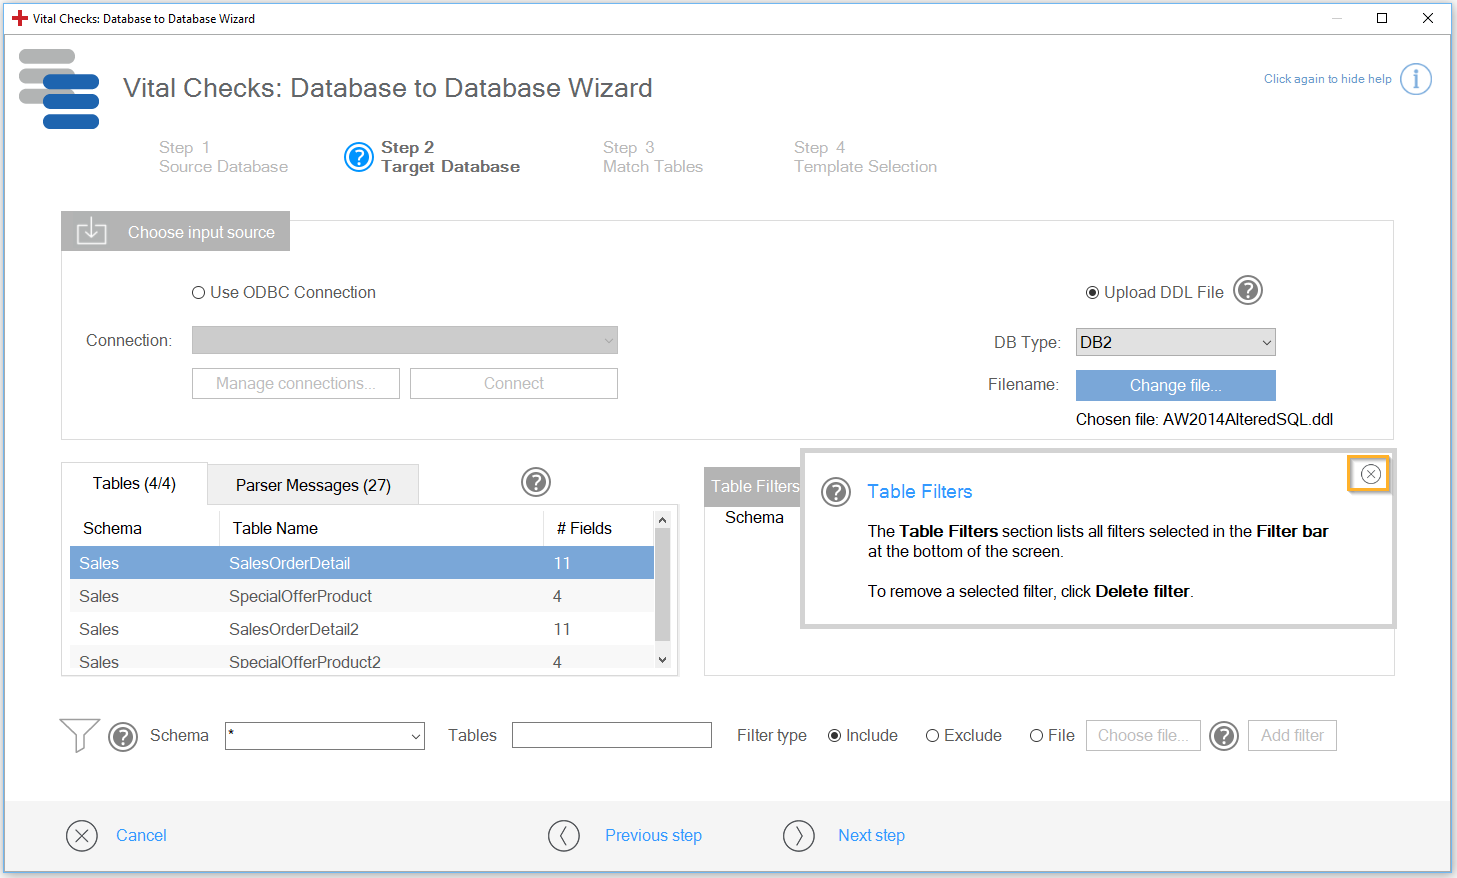Select the Use ODBC Connection option

click(x=198, y=293)
